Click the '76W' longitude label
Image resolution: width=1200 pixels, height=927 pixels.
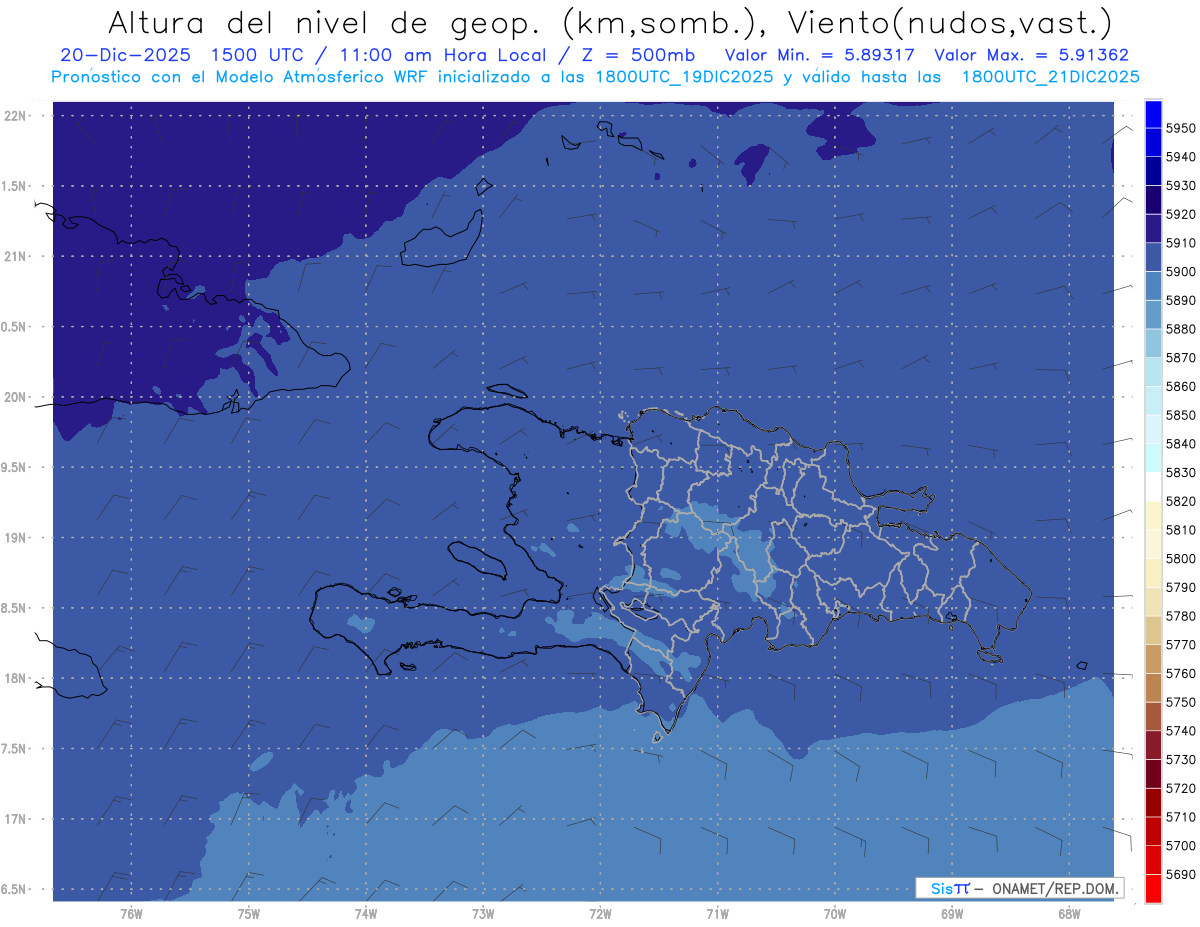pos(131,913)
